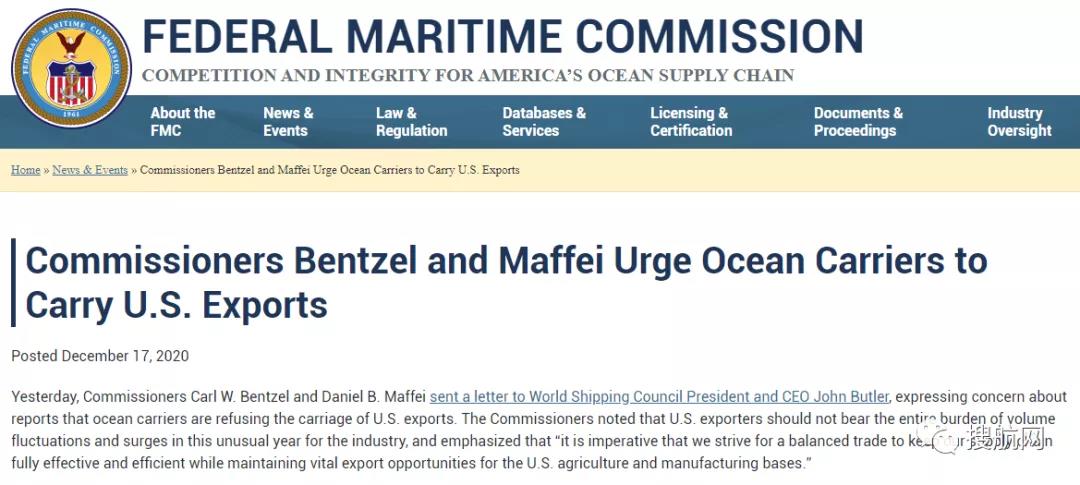The image size is (1080, 485).
Task: Open the Documents & Proceedings menu
Action: (x=858, y=122)
